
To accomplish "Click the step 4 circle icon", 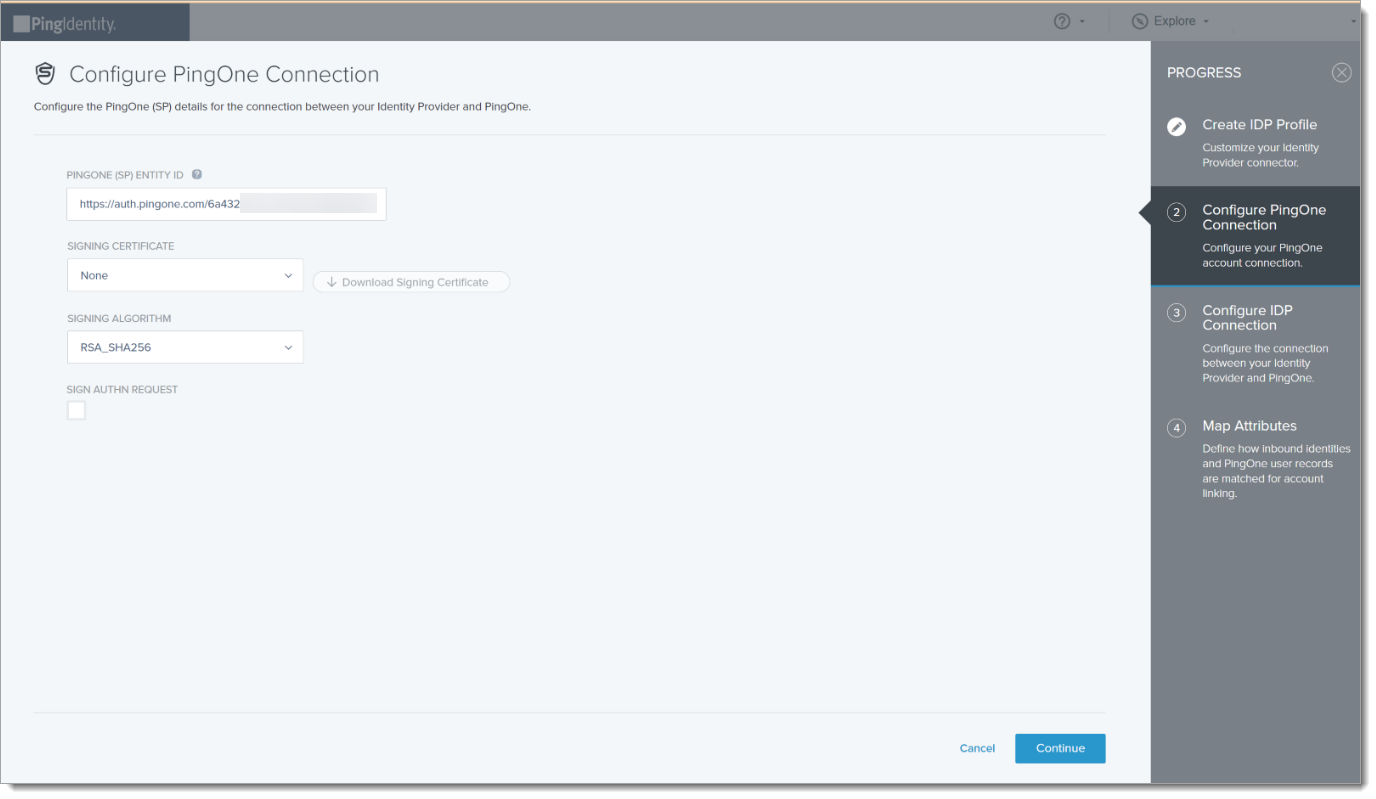I will click(1177, 428).
